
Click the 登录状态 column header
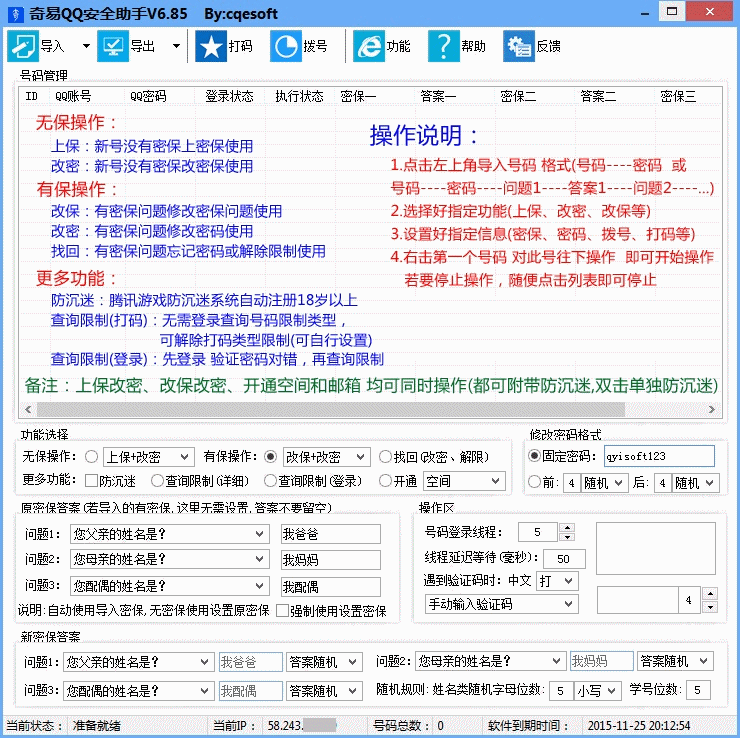pyautogui.click(x=229, y=97)
